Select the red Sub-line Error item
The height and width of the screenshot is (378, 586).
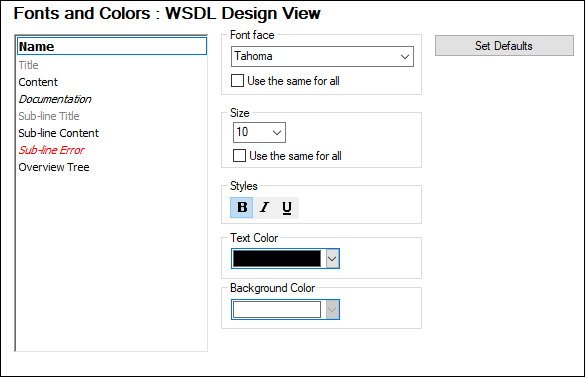52,150
